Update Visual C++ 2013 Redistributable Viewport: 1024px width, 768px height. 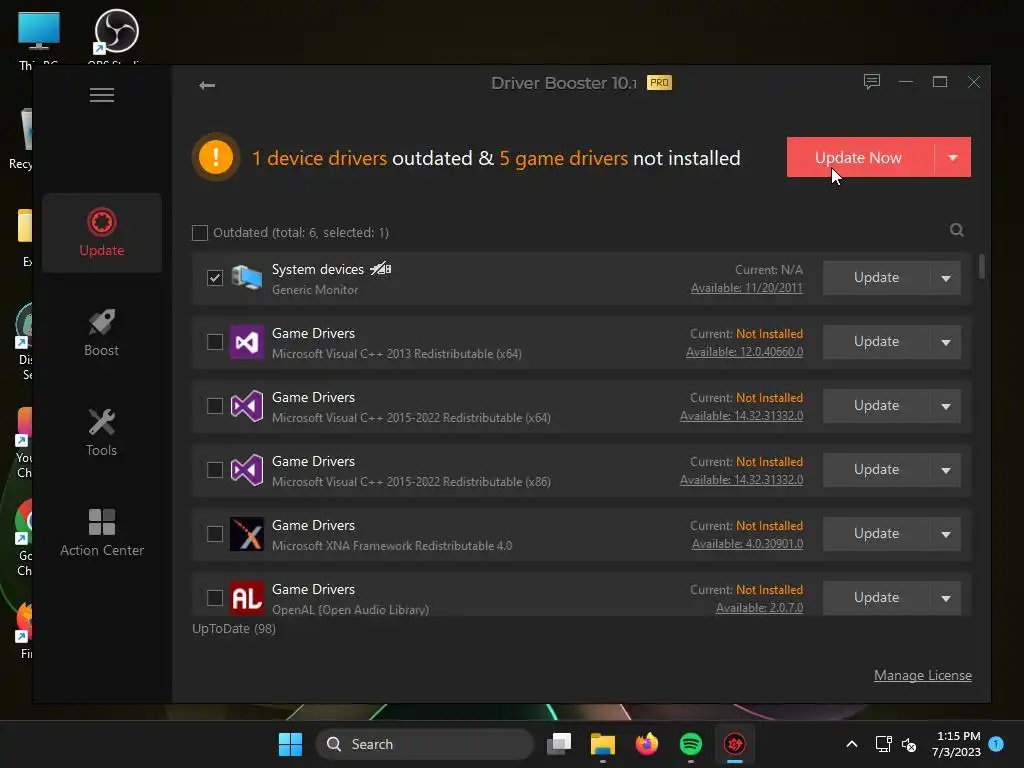876,342
